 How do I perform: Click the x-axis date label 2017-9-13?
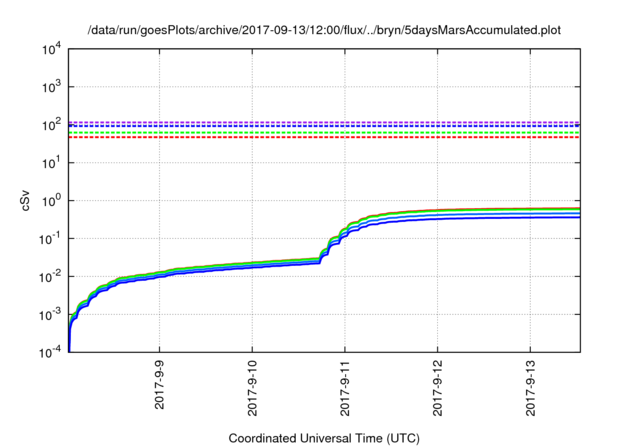click(x=530, y=388)
